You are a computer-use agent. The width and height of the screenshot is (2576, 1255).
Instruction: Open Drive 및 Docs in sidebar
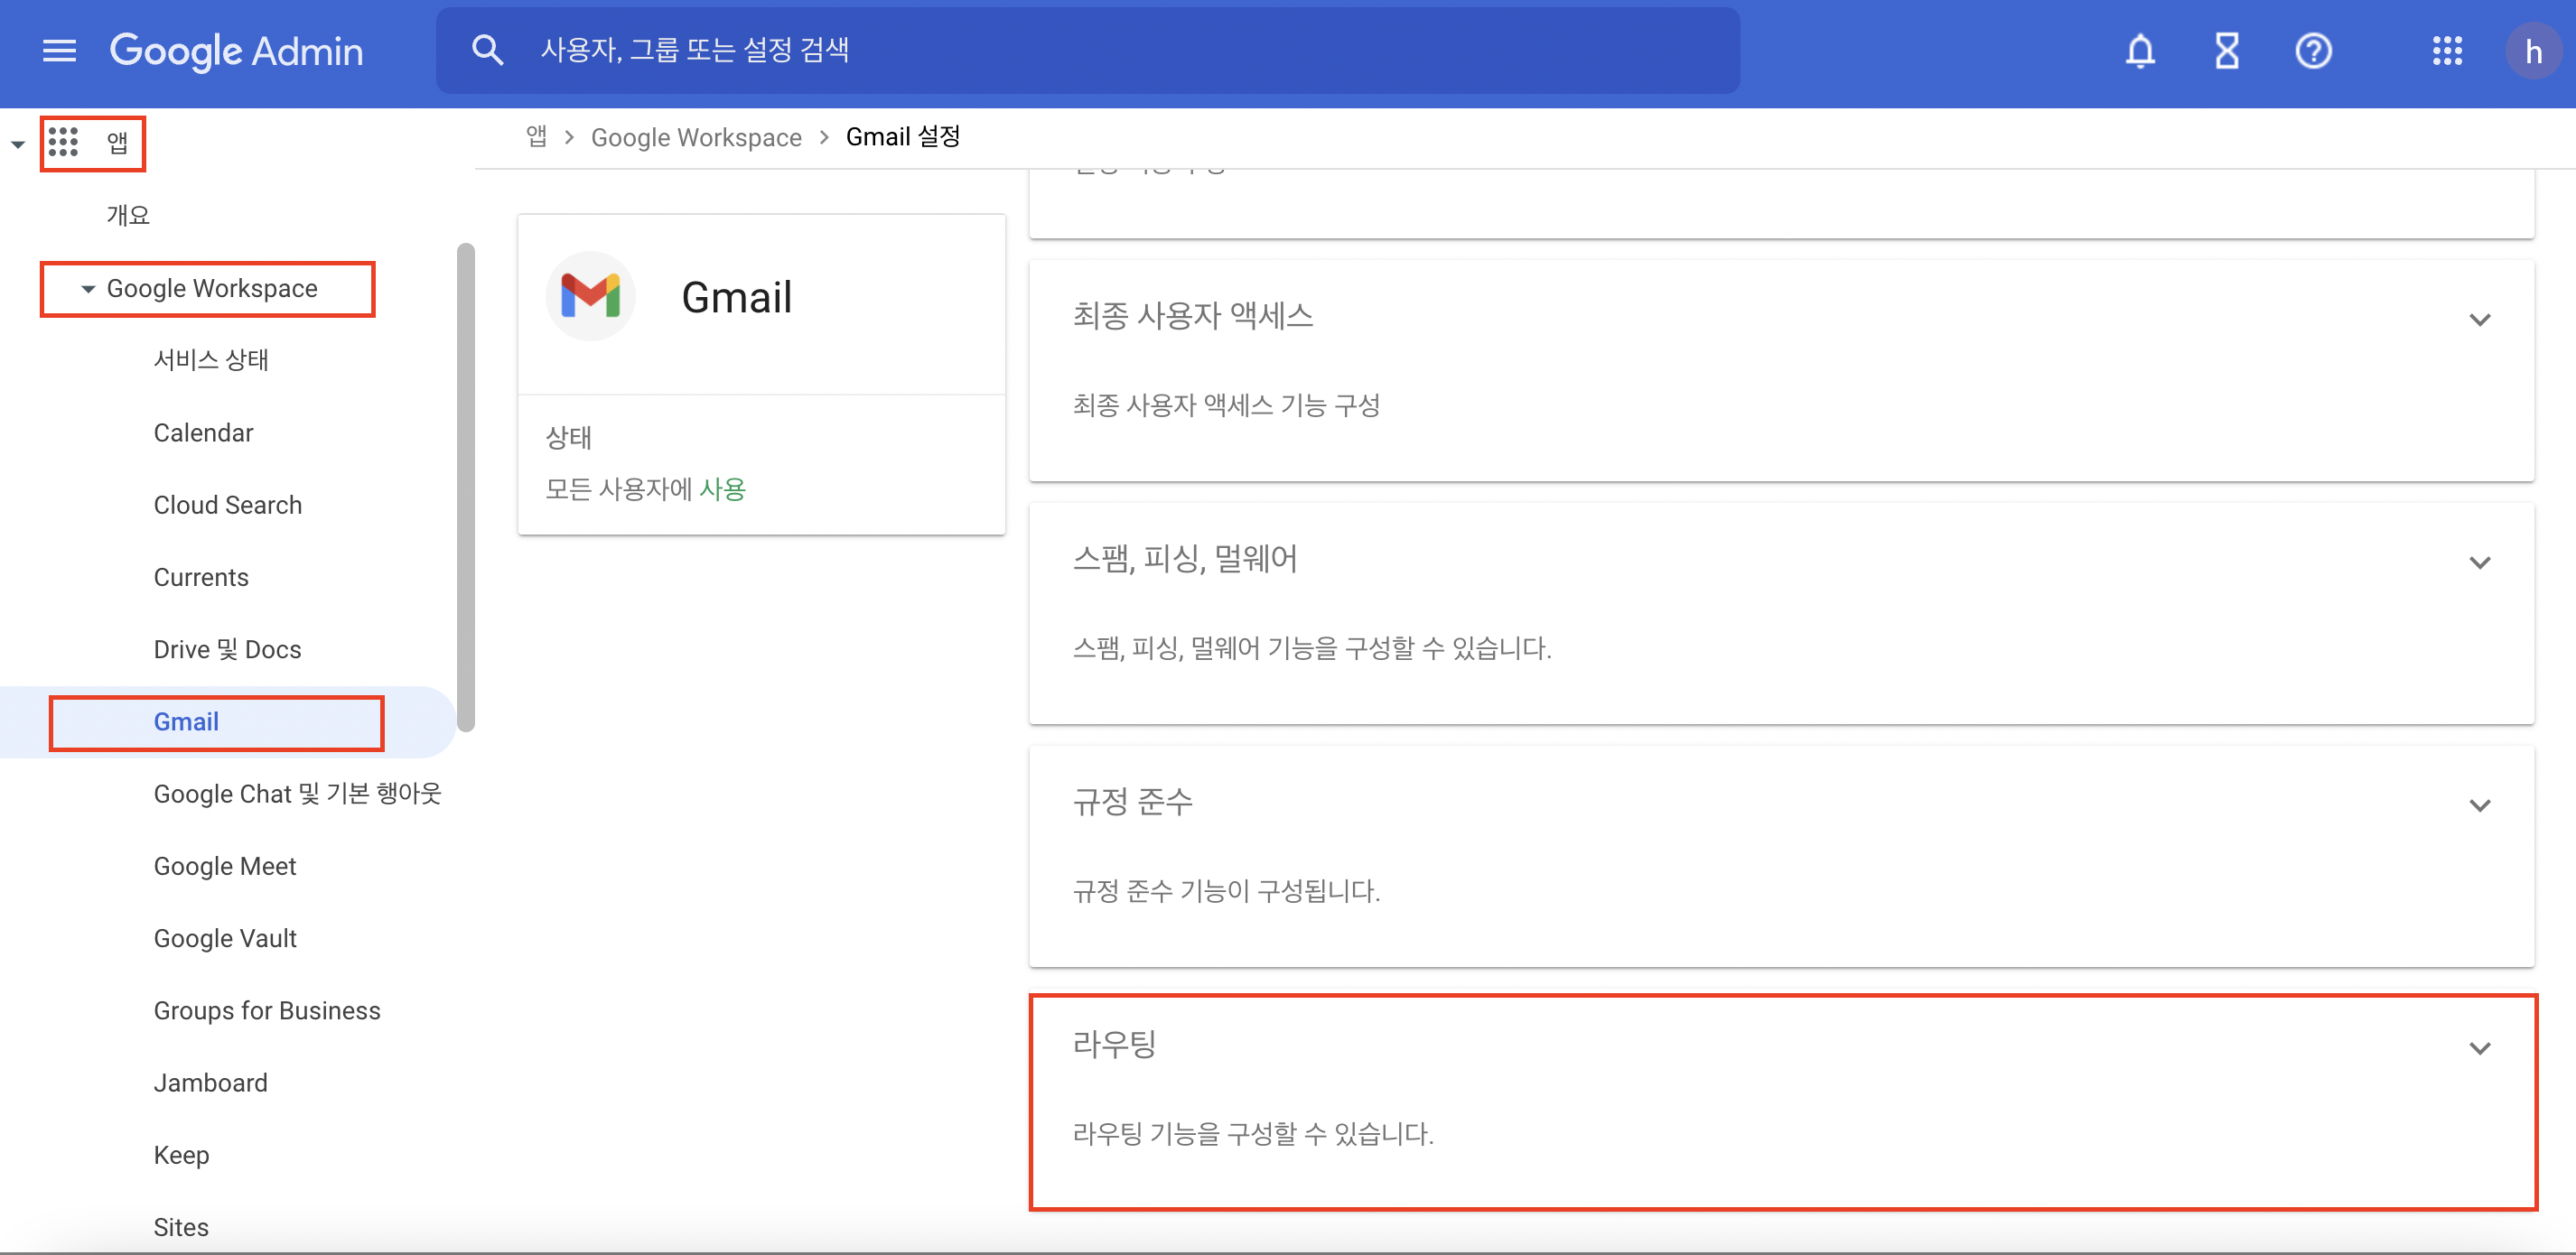pyautogui.click(x=227, y=650)
